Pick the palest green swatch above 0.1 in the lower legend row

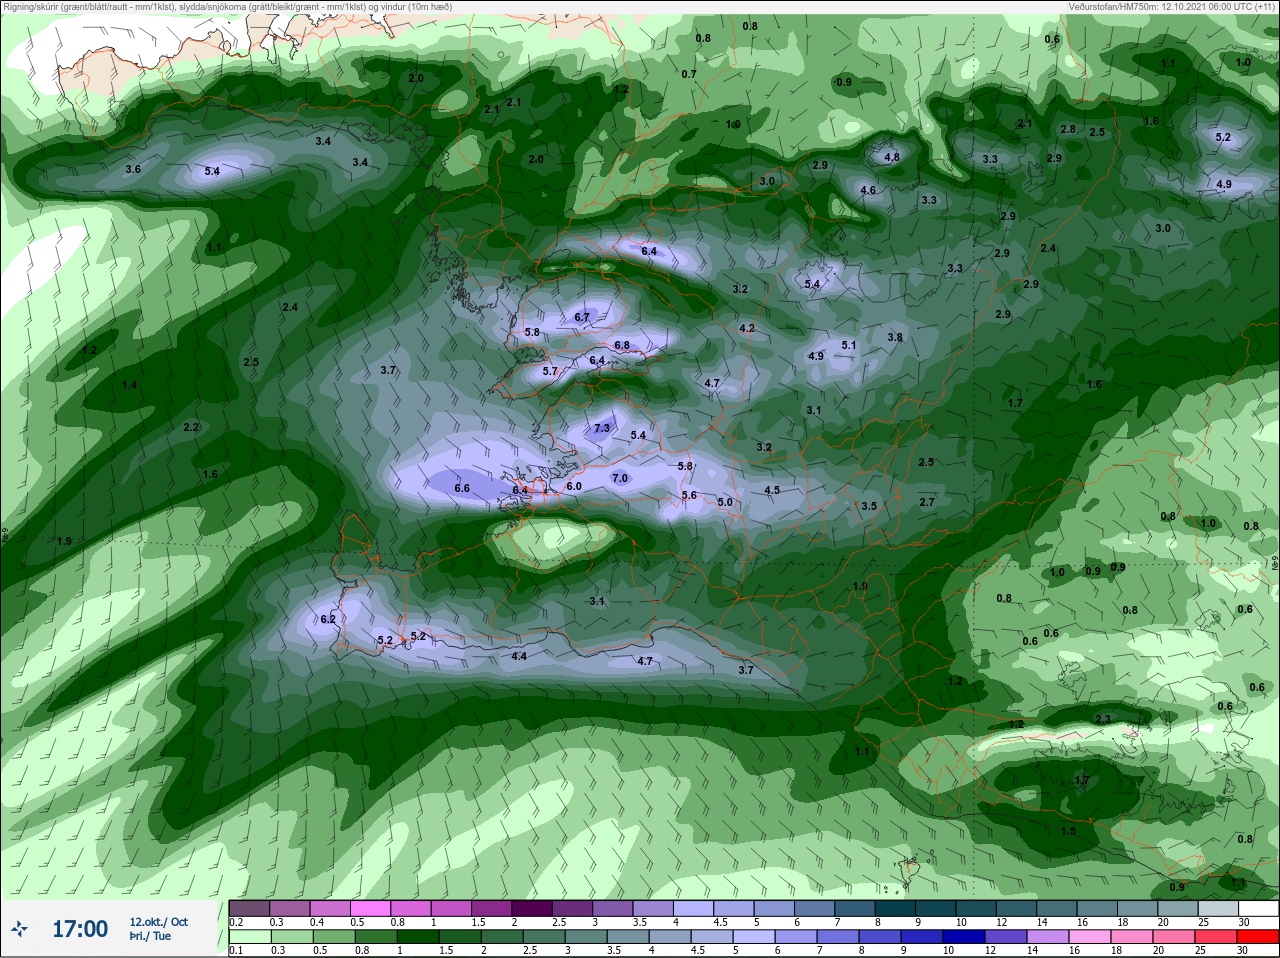tap(249, 937)
